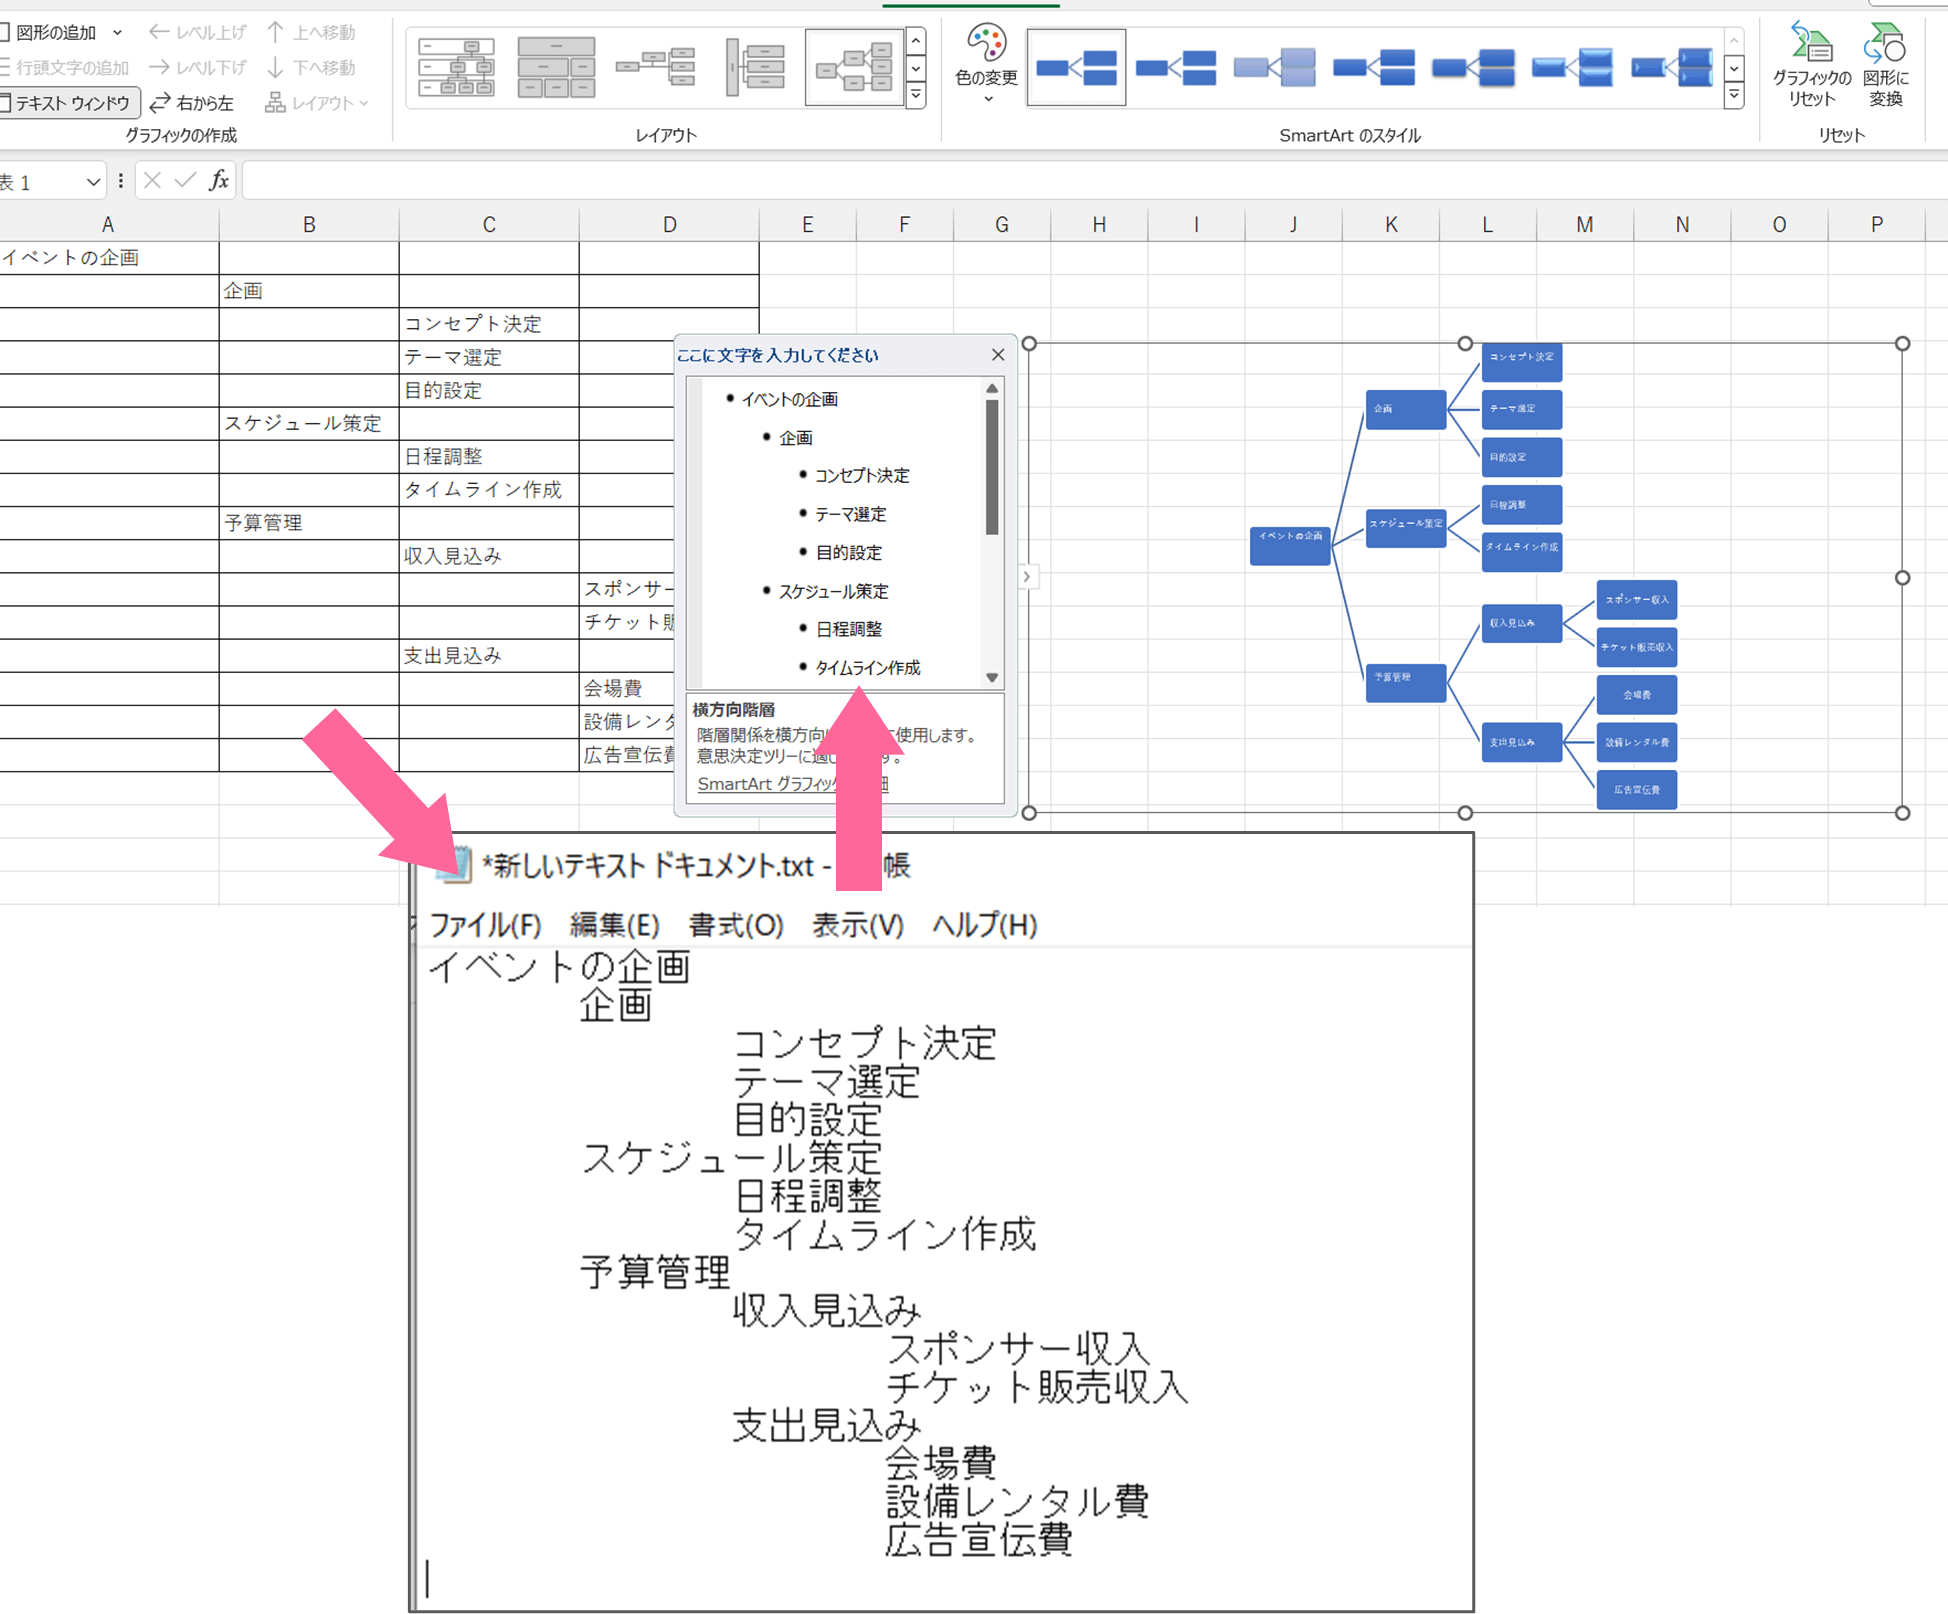Image resolution: width=1948 pixels, height=1614 pixels.
Task: Click the fx Insert Function icon
Action: tap(219, 180)
